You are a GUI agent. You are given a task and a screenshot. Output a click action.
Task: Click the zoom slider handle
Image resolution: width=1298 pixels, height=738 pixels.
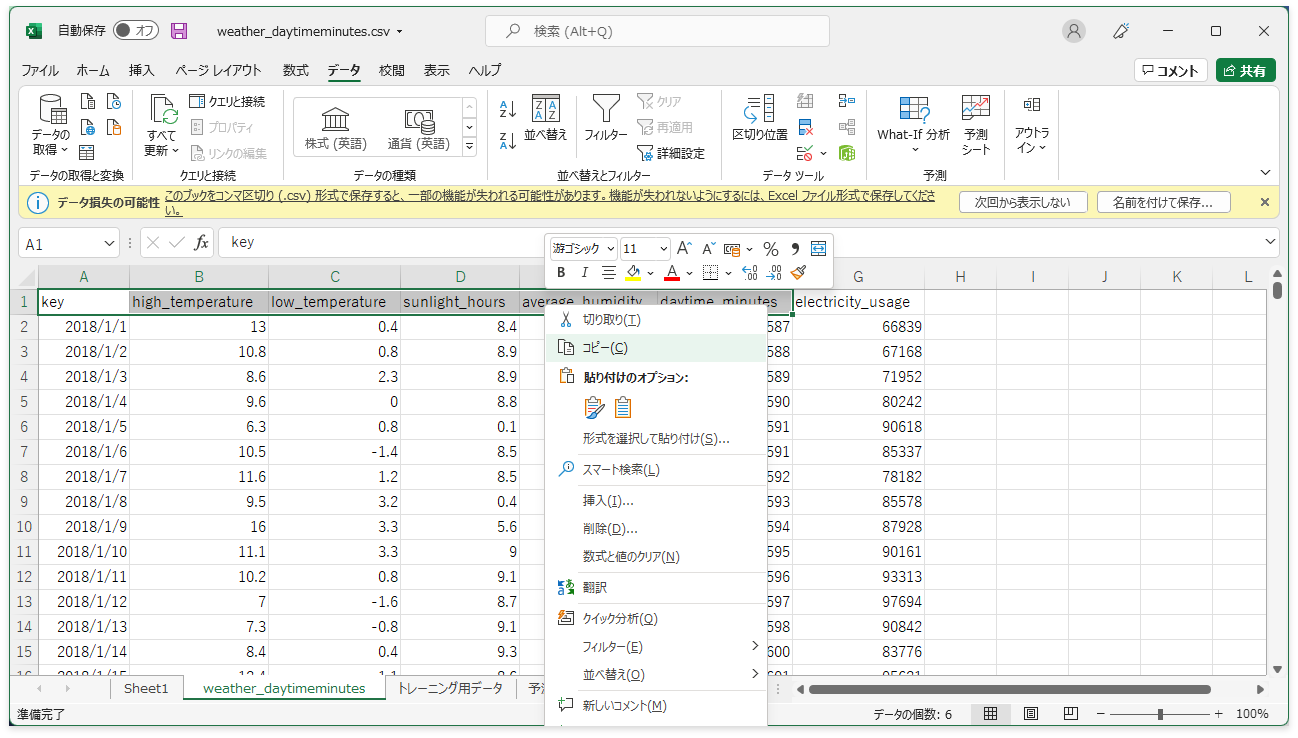click(1160, 714)
